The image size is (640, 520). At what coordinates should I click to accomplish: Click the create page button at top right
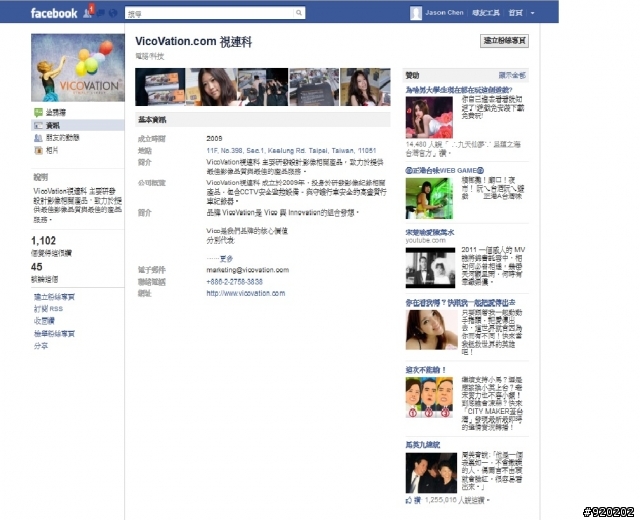(x=504, y=41)
